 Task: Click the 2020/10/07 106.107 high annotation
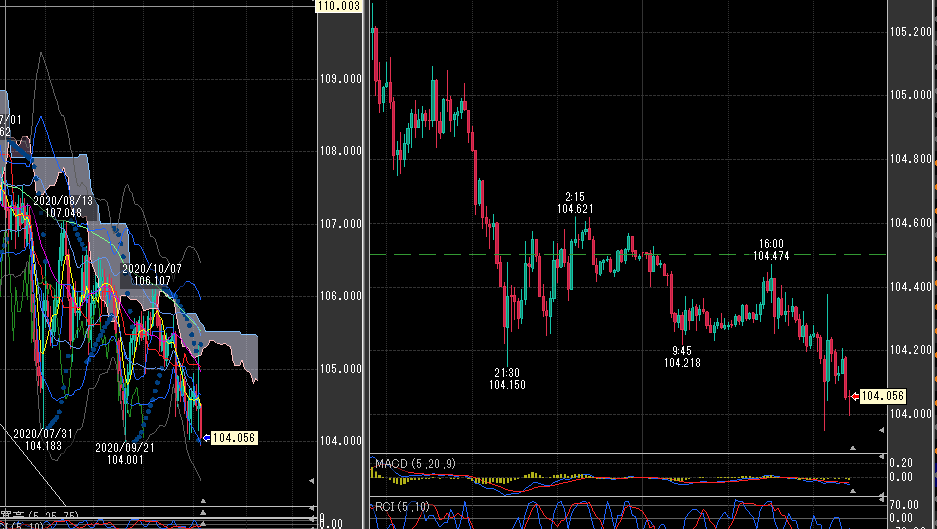coord(152,275)
